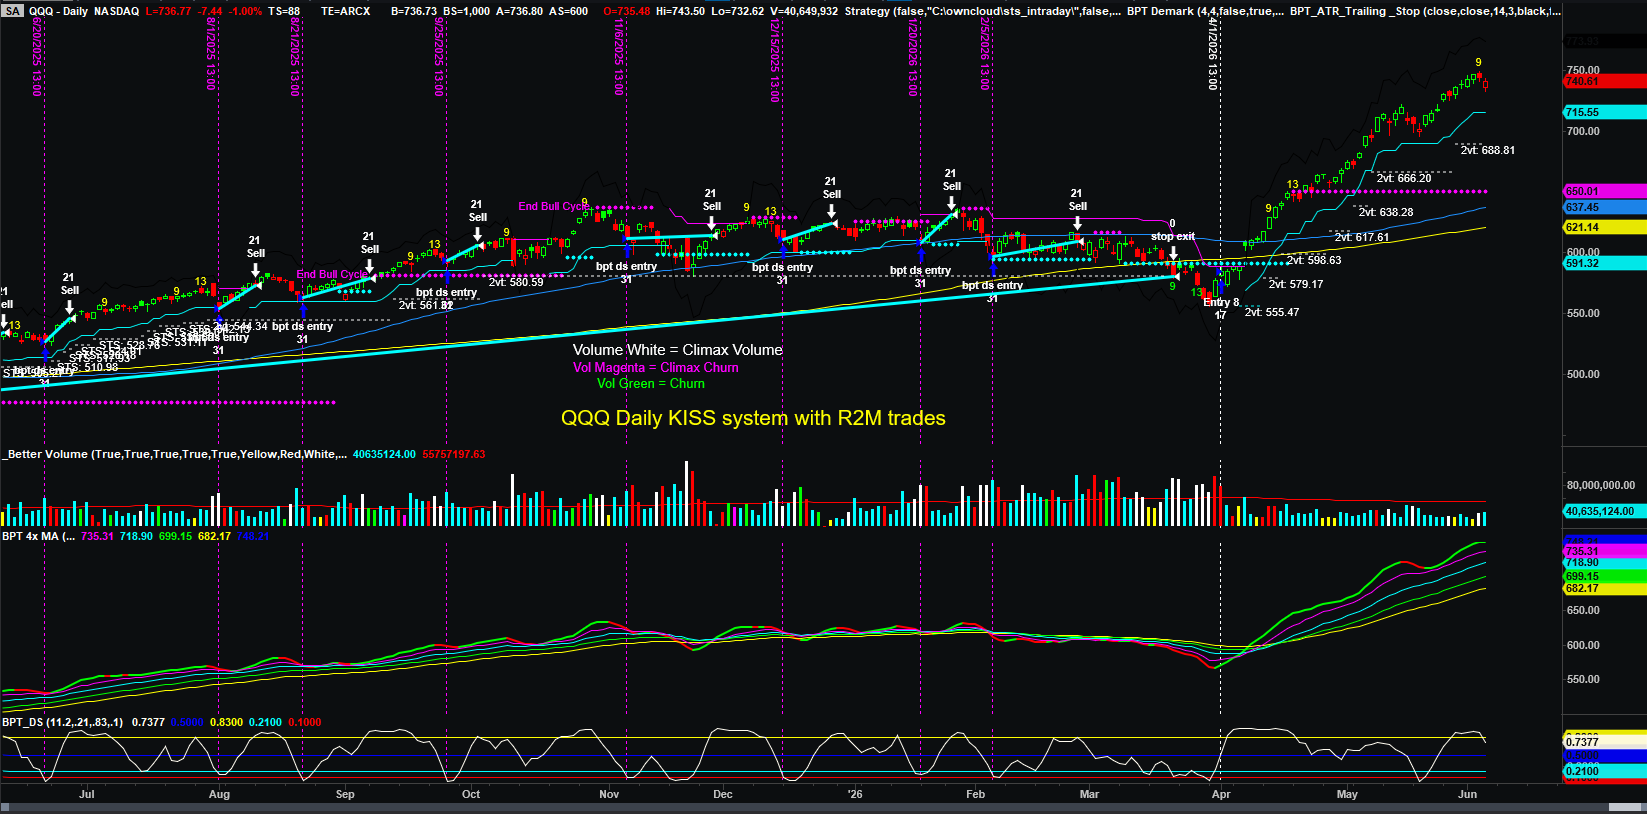
Task: Click the '26 year label on the time axis
Action: click(x=855, y=794)
